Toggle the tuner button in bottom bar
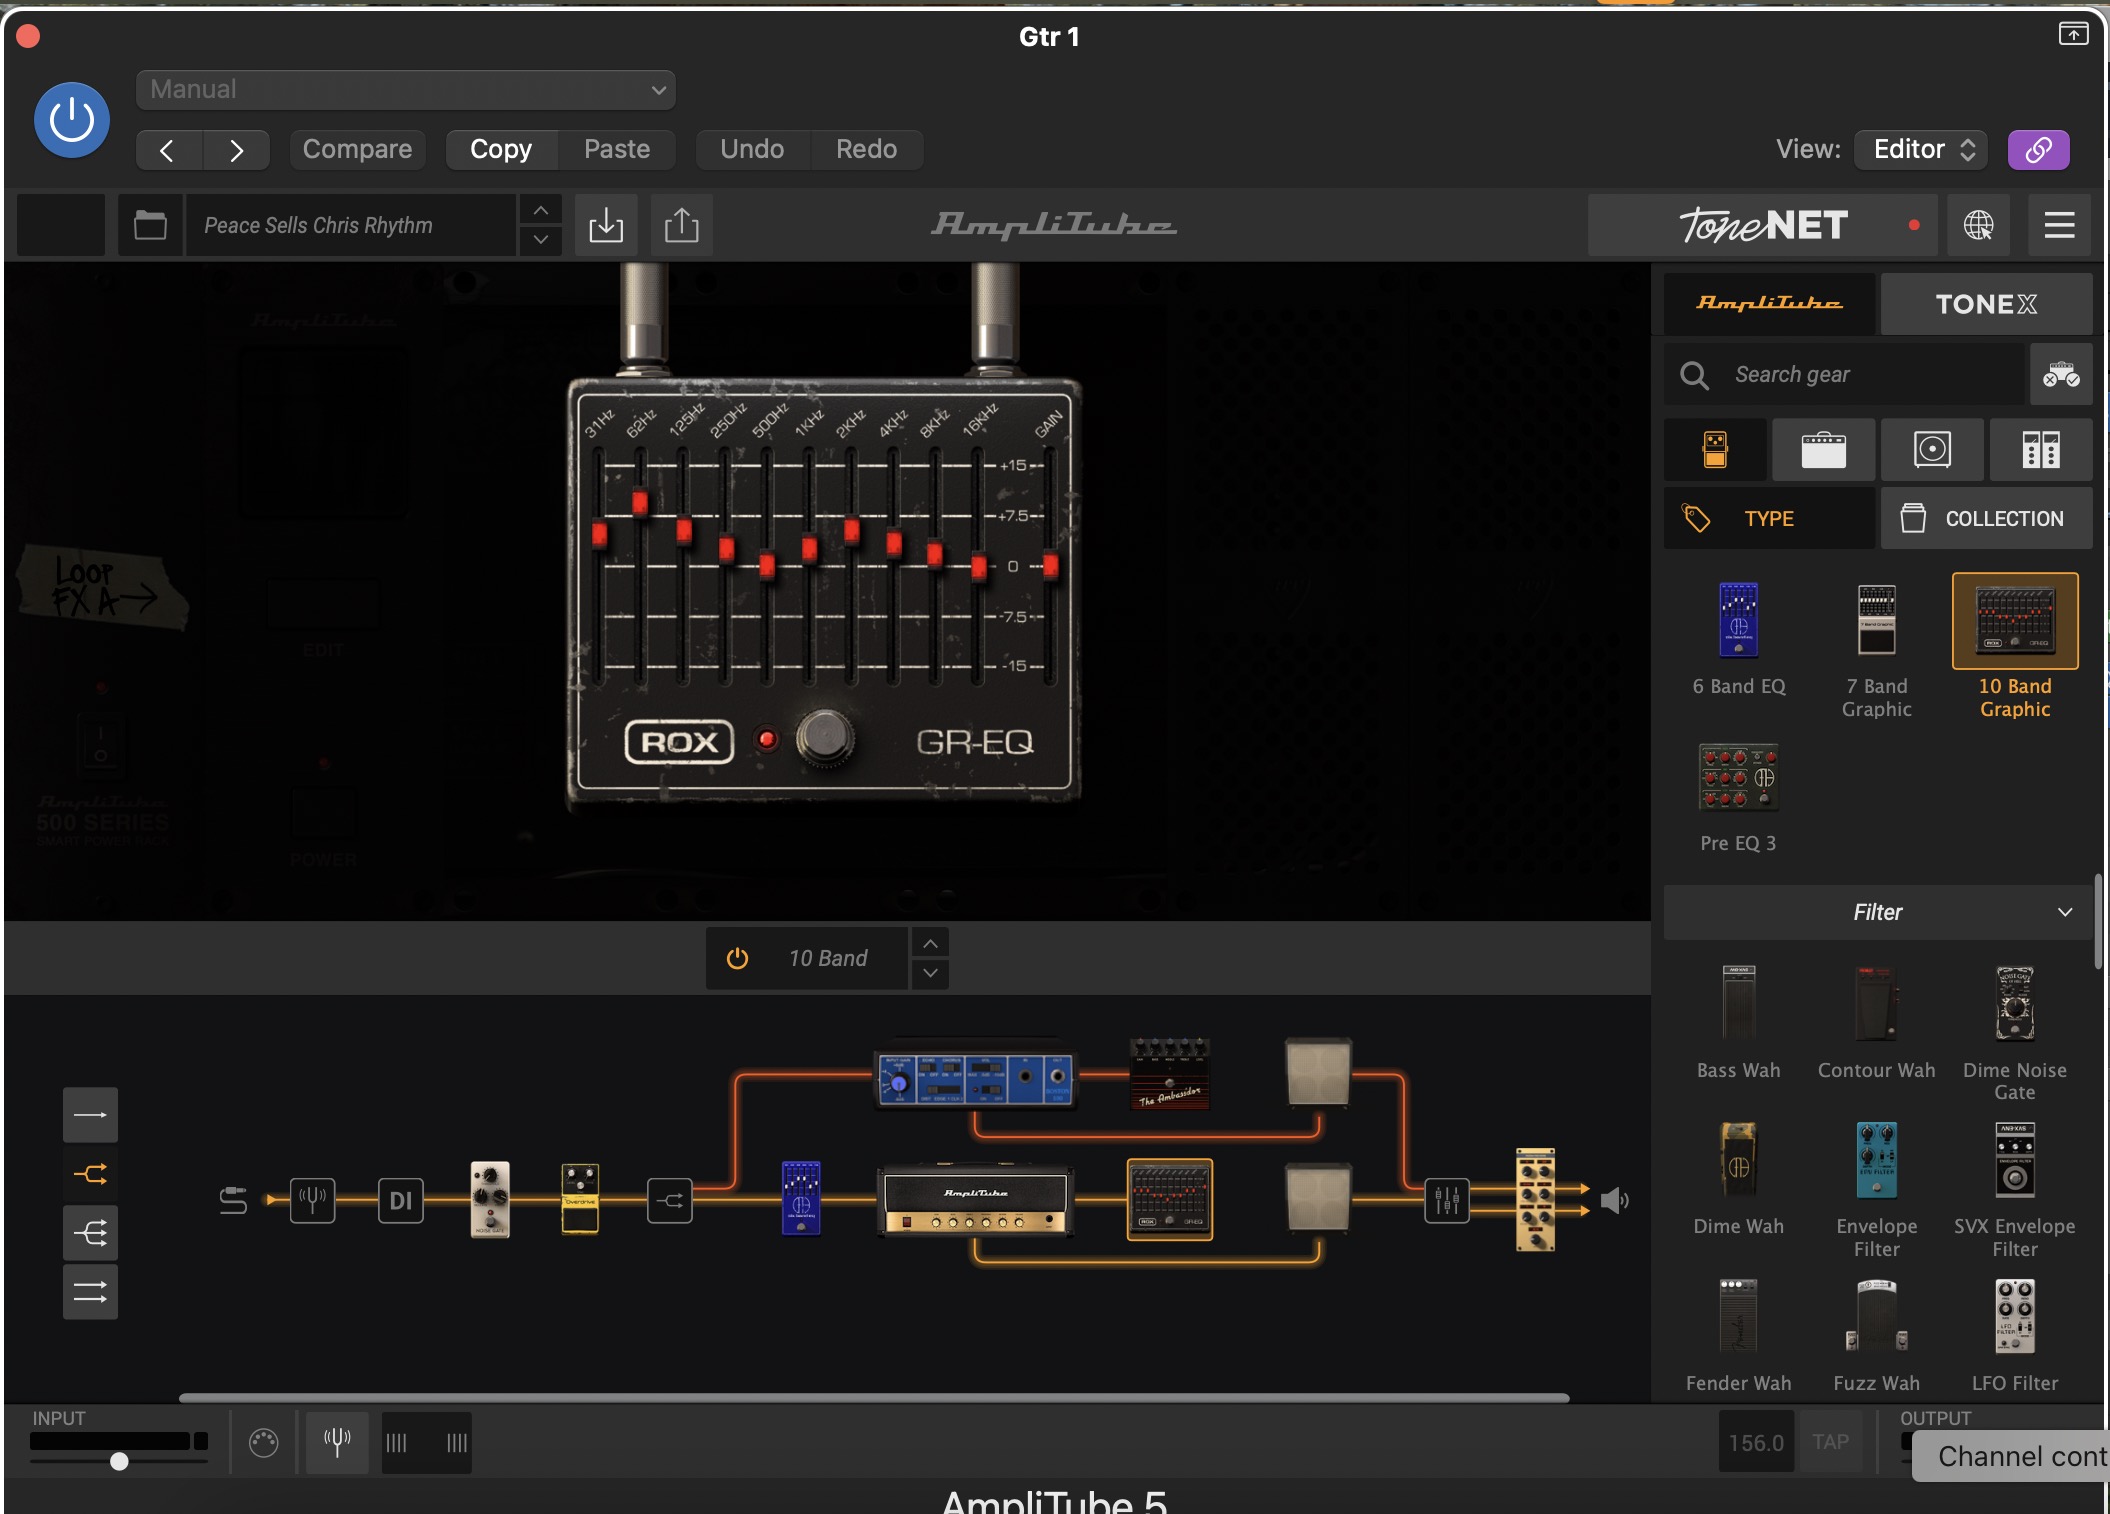This screenshot has height=1514, width=2110. [x=337, y=1442]
